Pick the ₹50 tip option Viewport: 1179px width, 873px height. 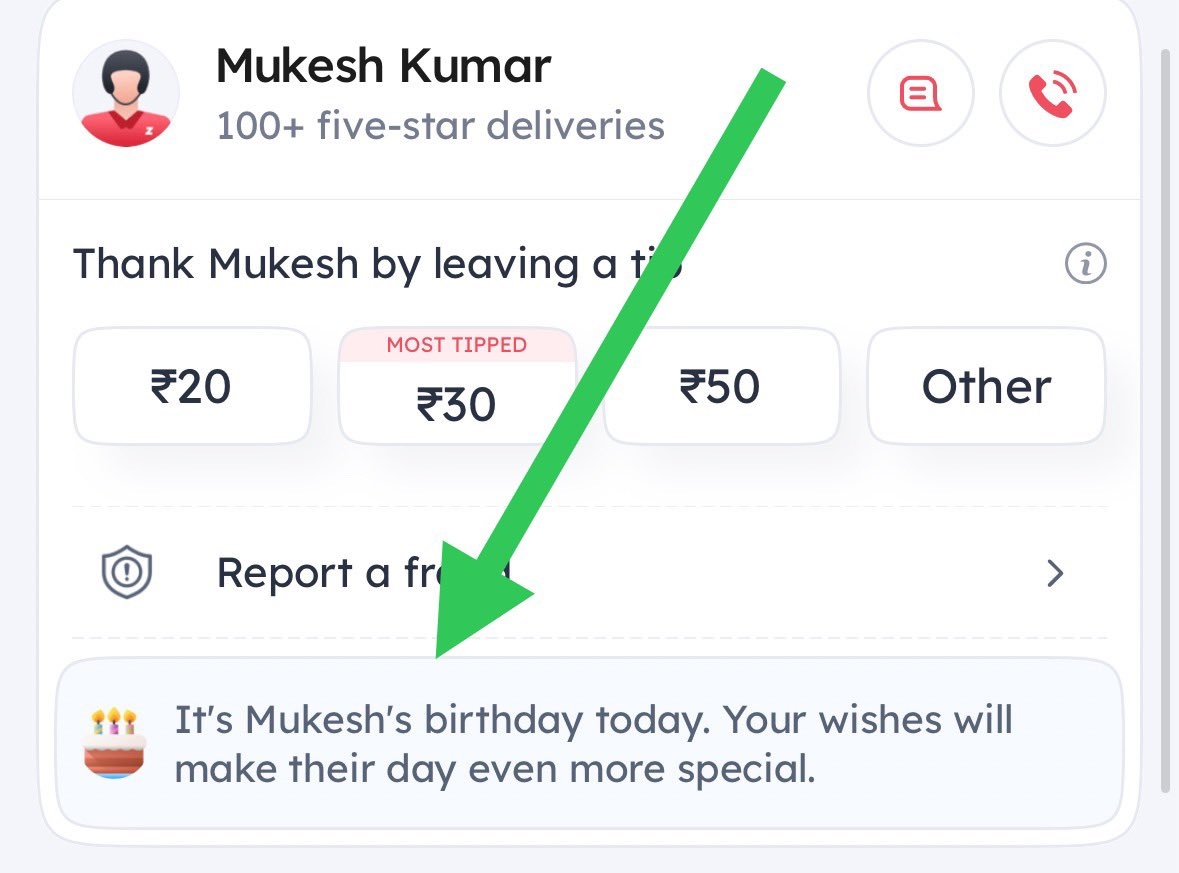720,387
